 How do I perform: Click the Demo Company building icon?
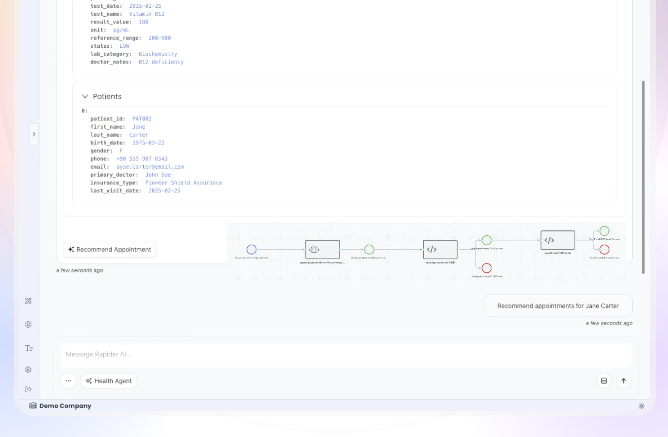[x=33, y=405]
